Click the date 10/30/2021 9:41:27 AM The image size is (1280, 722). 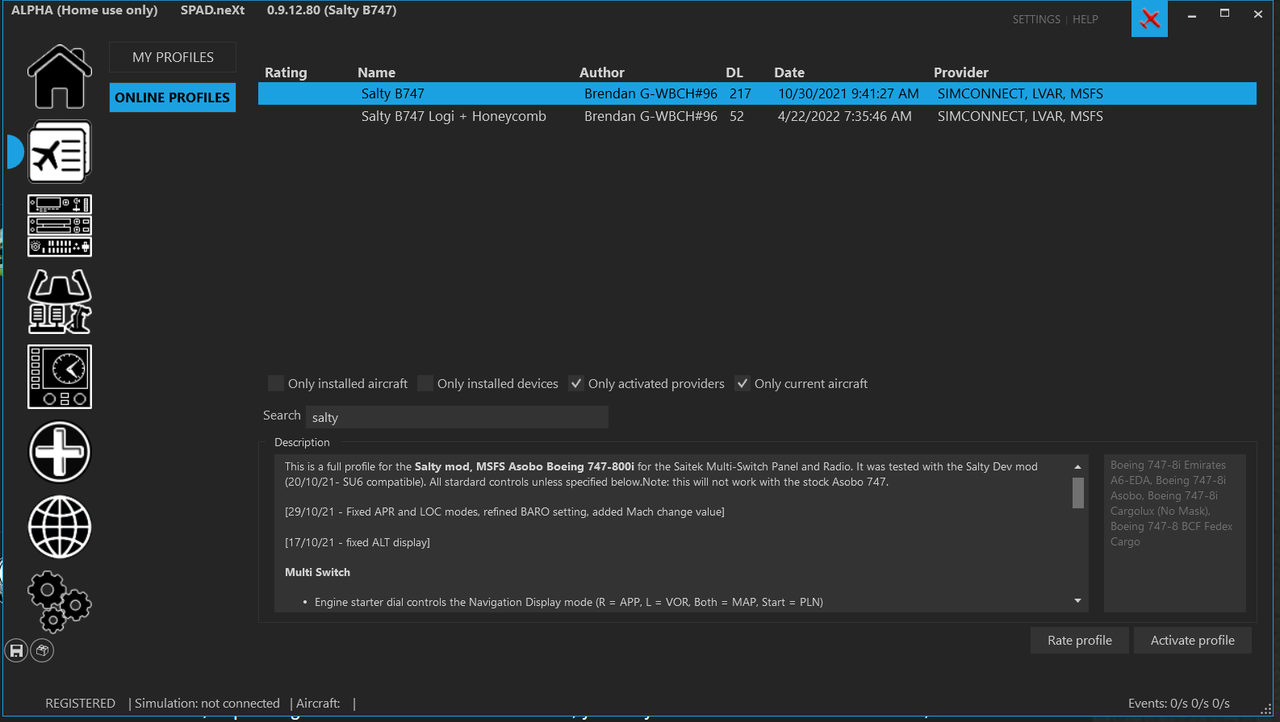pyautogui.click(x=848, y=93)
